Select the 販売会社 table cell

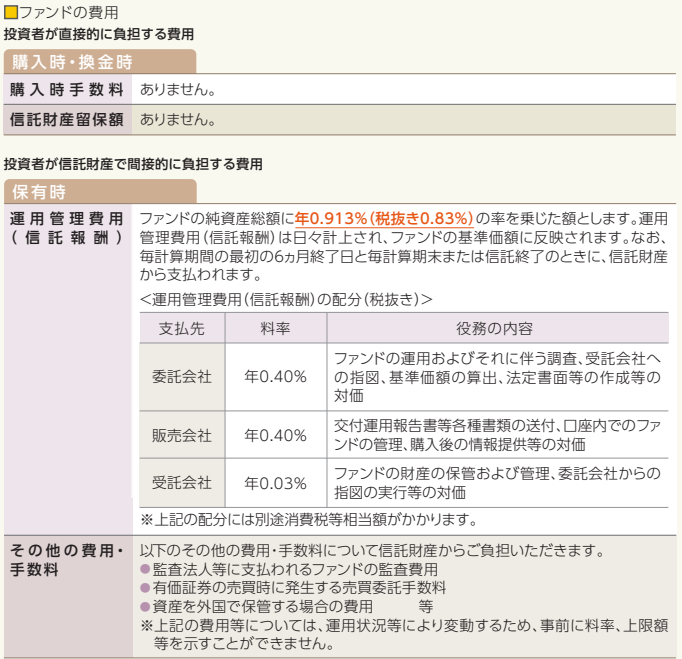[x=182, y=435]
